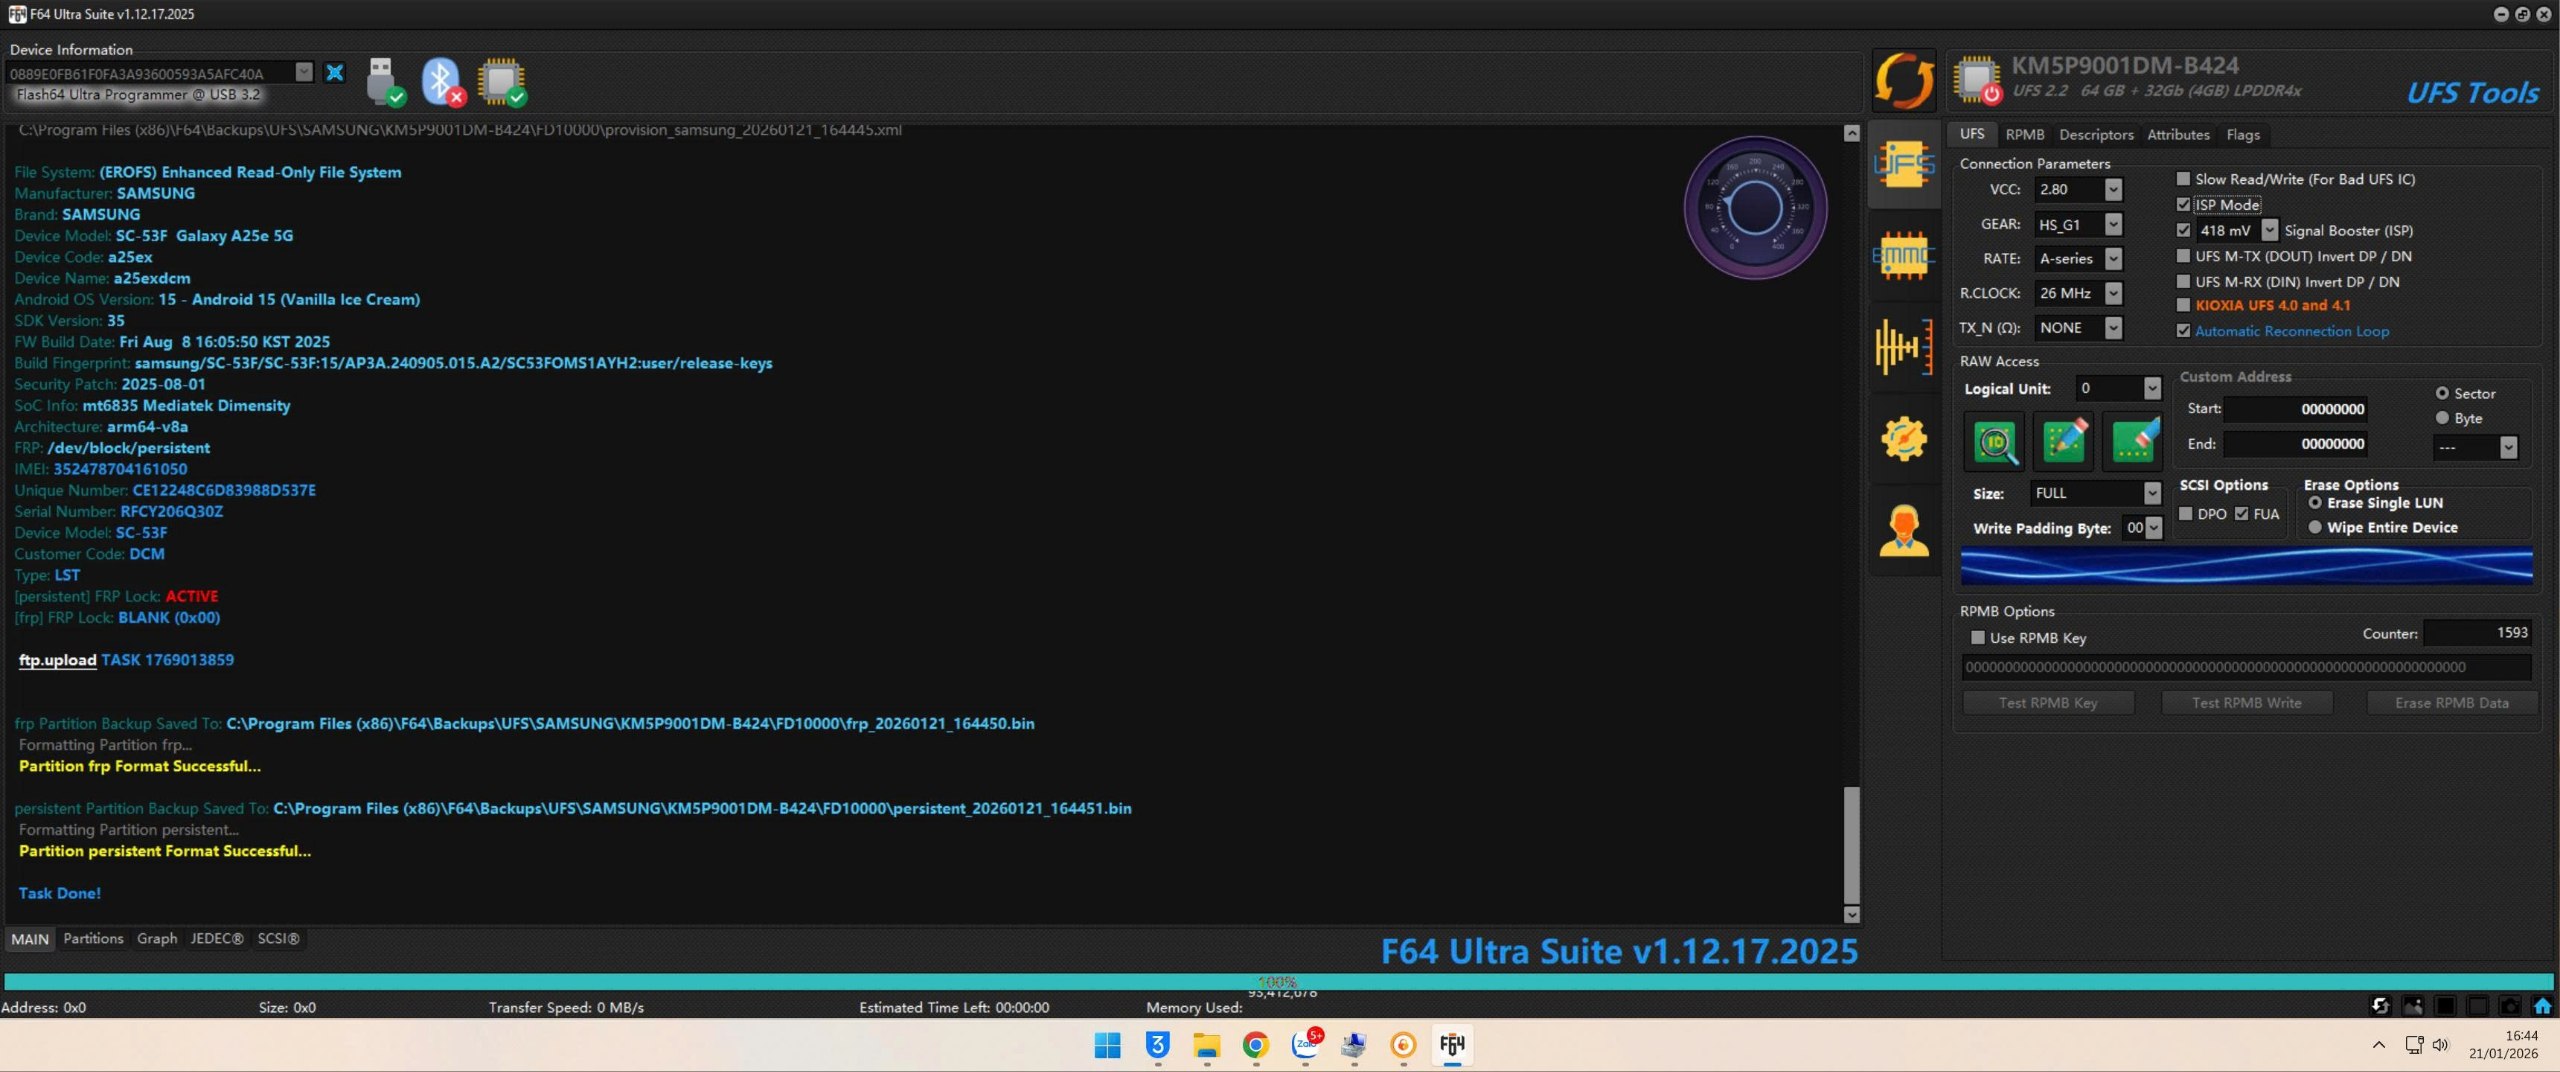
Task: Click the circular speed gauge
Action: point(1755,208)
